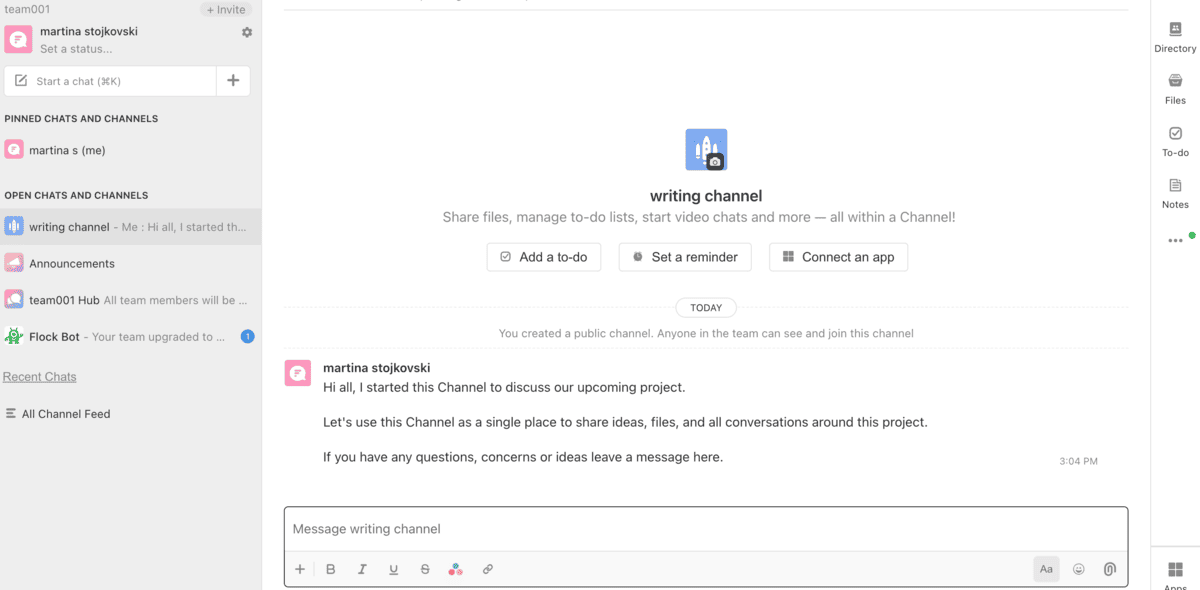Click the plus button beside Start a chat
The image size is (1200, 590).
[x=233, y=81]
